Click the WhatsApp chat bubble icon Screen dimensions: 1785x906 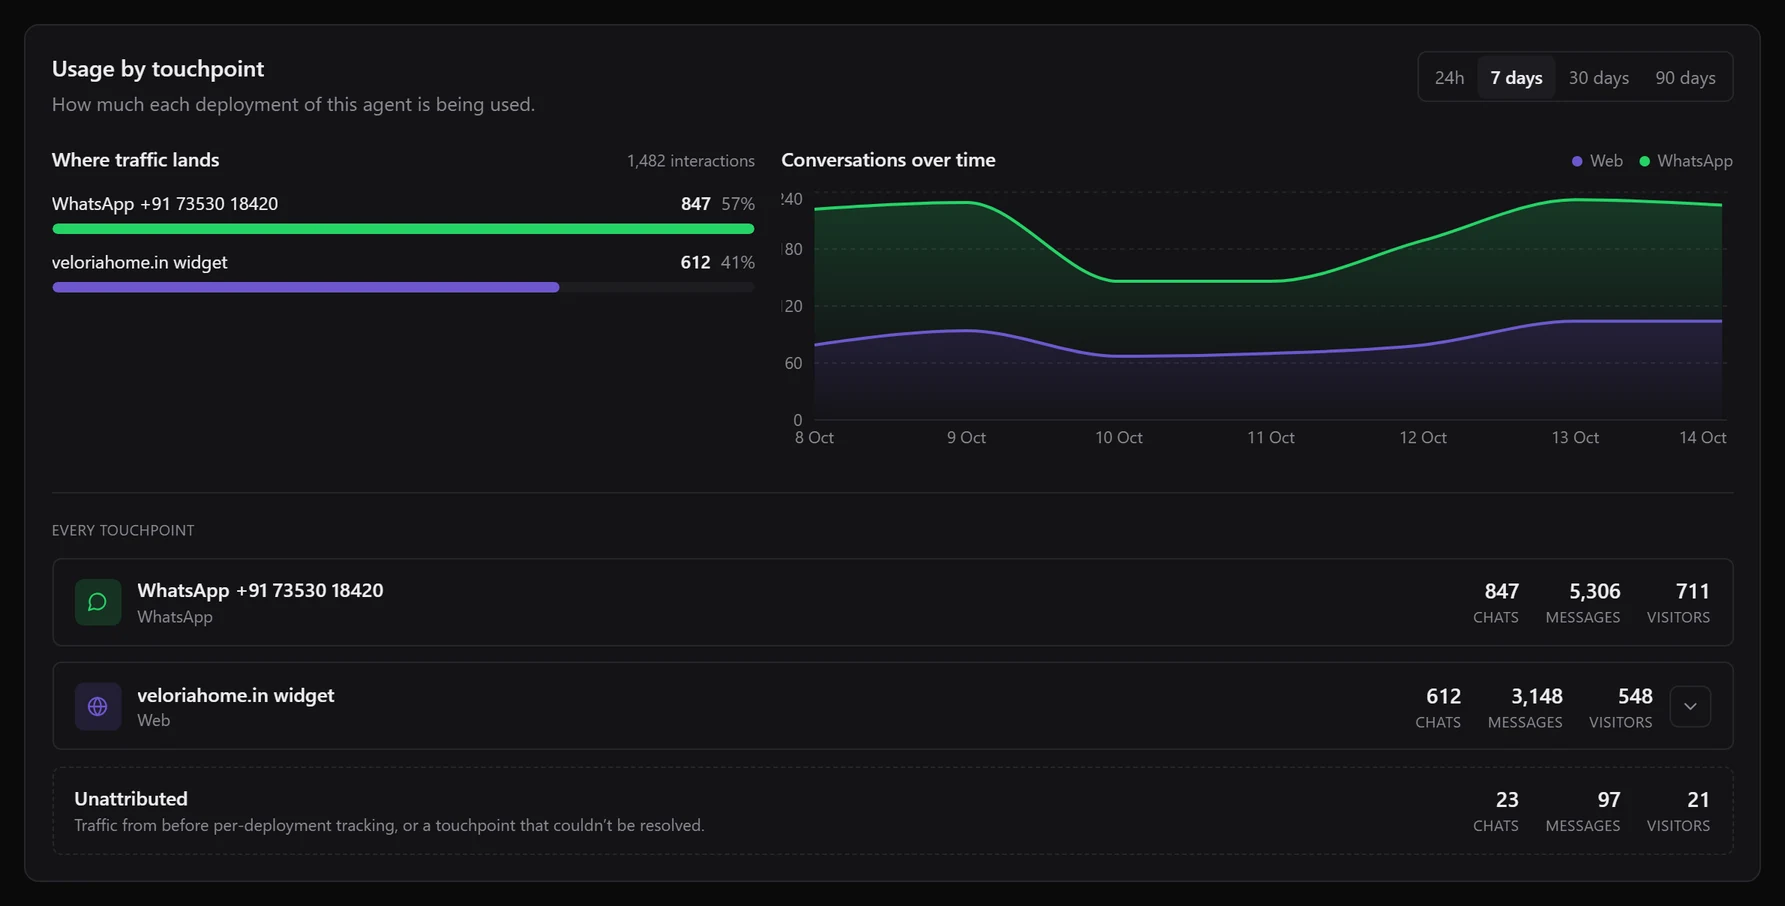pos(97,602)
